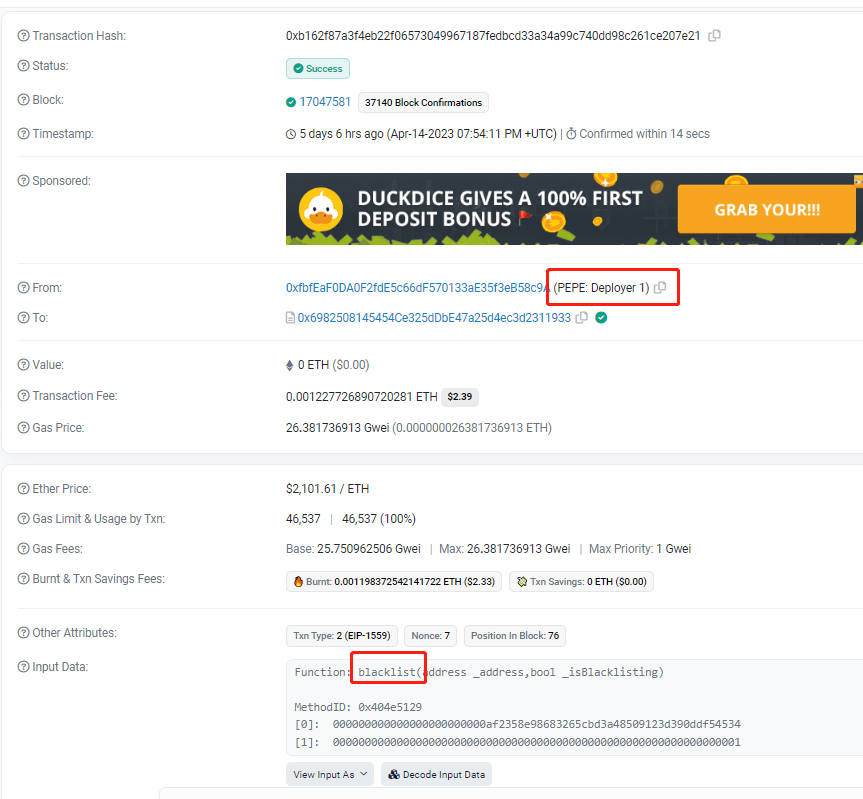Copy the To contract address icon
The height and width of the screenshot is (799, 863).
click(x=581, y=318)
